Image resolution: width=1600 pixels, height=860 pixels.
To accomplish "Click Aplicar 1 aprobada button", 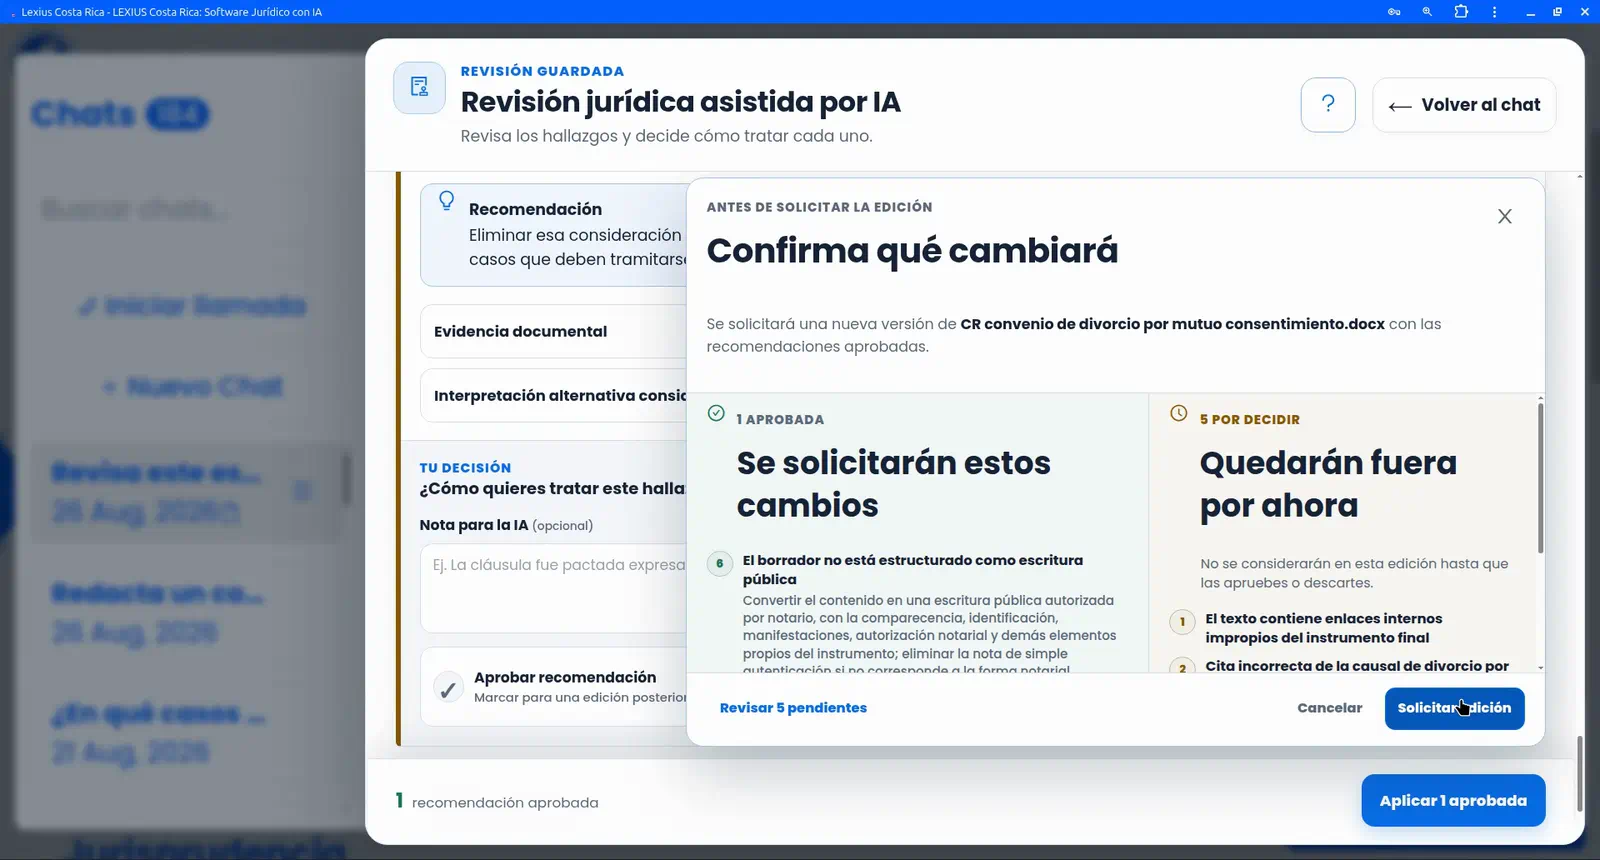I will [1453, 801].
